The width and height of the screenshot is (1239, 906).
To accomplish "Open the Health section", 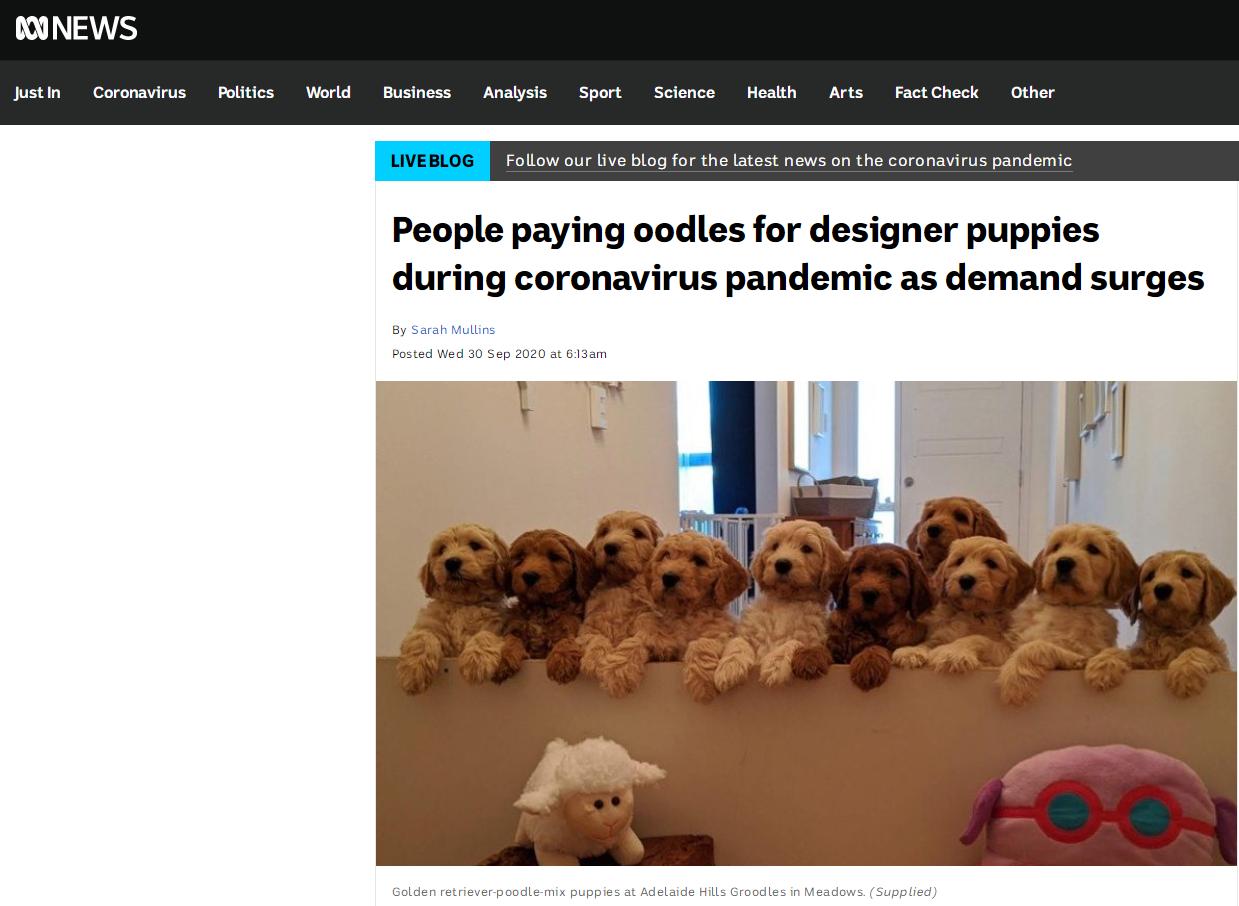I will 772,92.
